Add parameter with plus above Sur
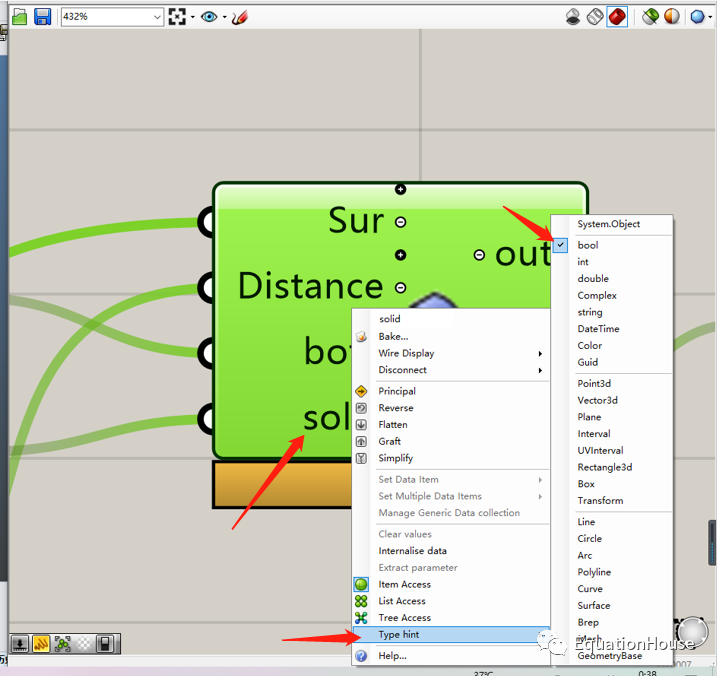Viewport: 717px width, 676px height. pos(400,189)
